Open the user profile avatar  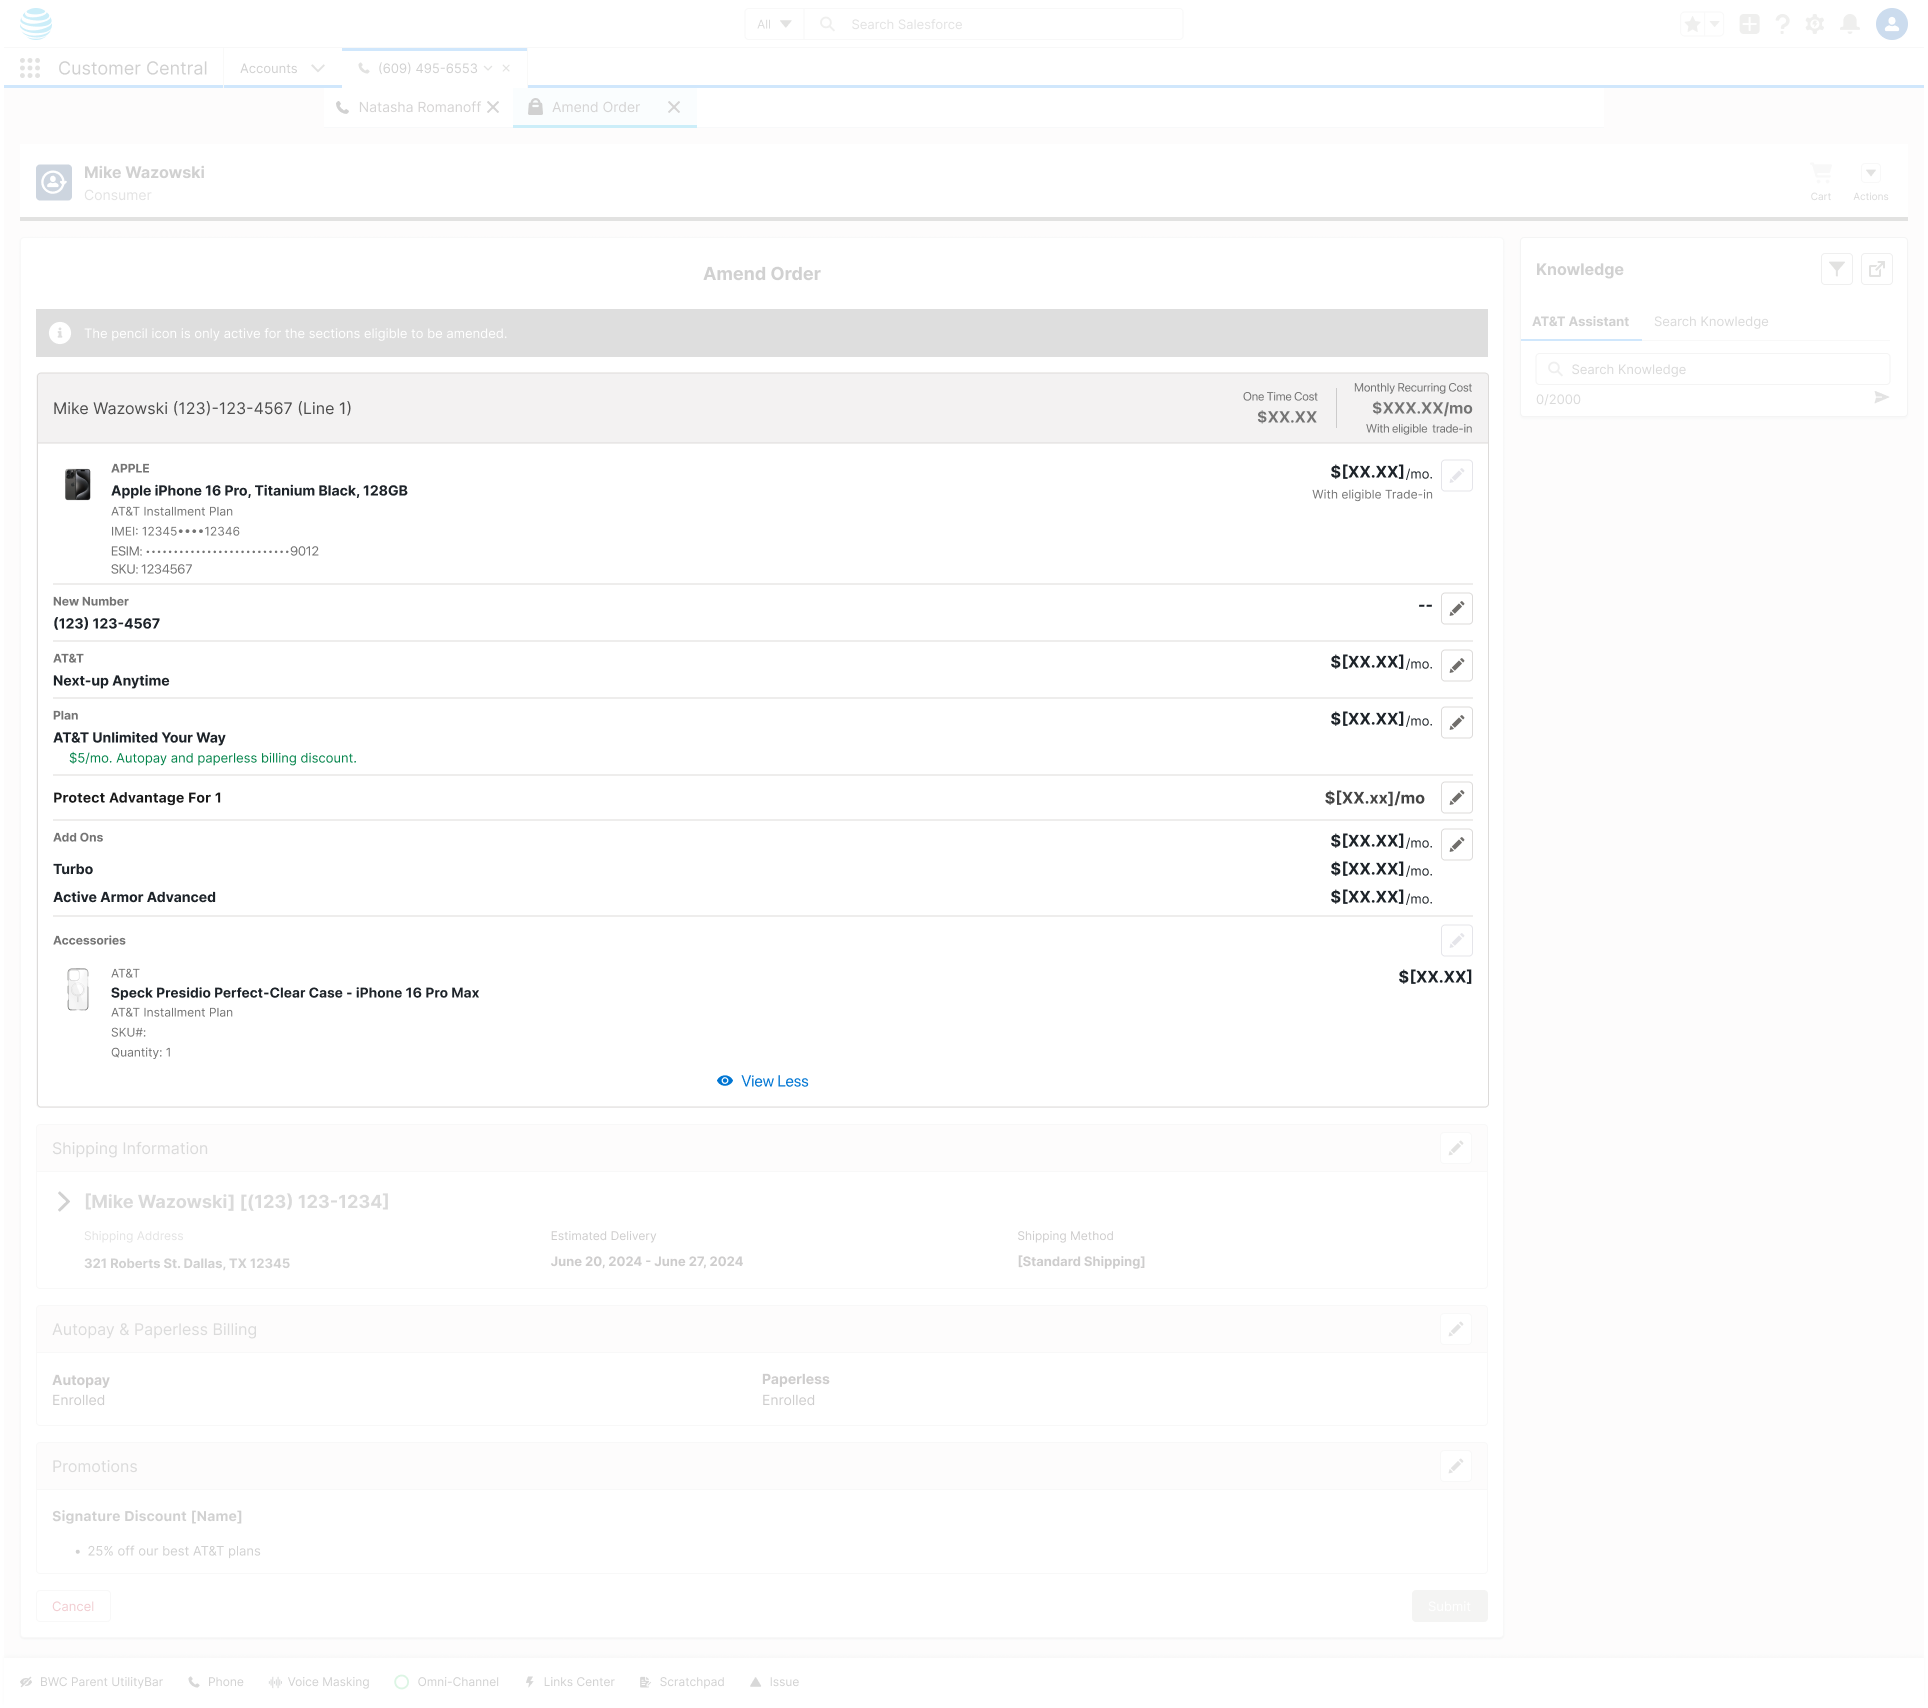pyautogui.click(x=1891, y=24)
